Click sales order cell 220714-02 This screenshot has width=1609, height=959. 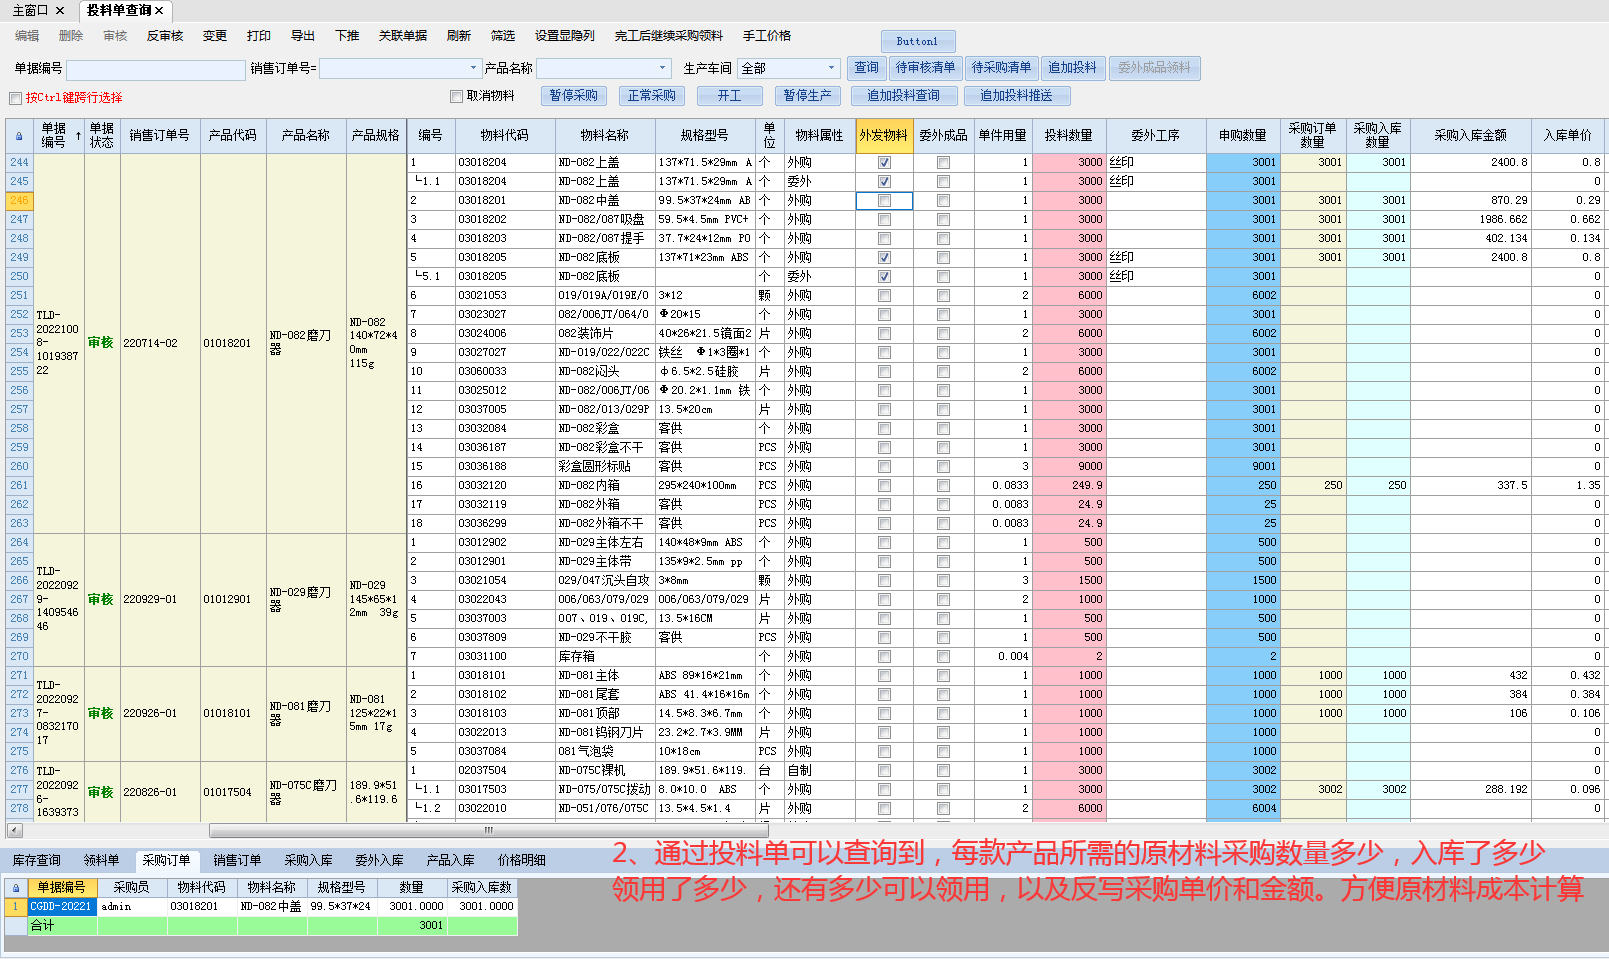pyautogui.click(x=160, y=343)
